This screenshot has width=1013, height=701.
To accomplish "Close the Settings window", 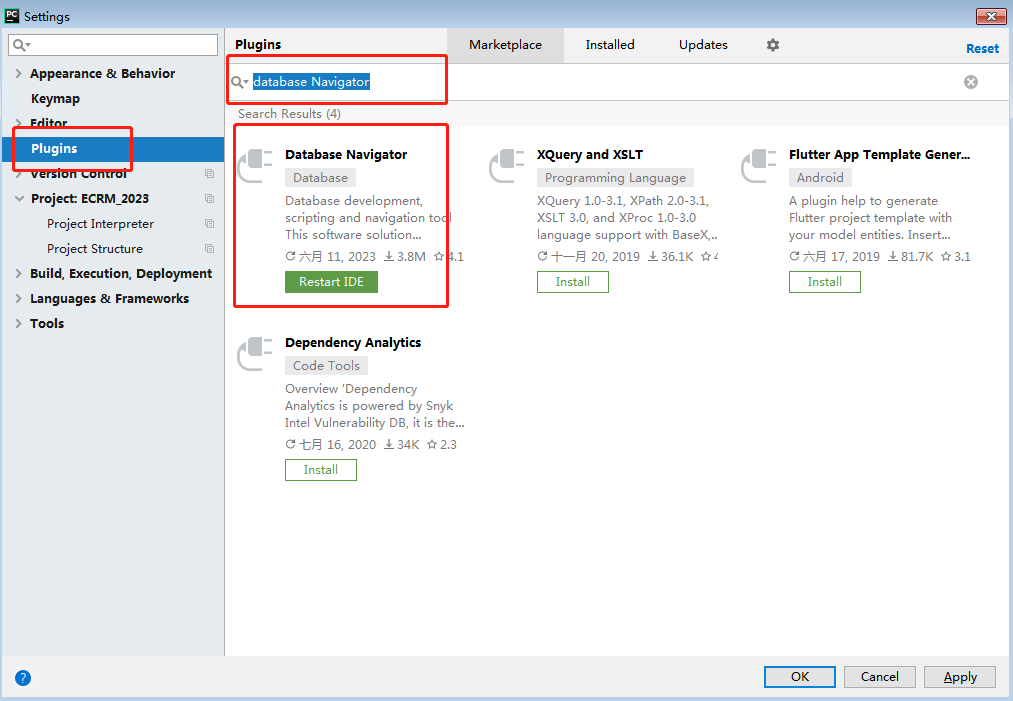I will [x=991, y=16].
